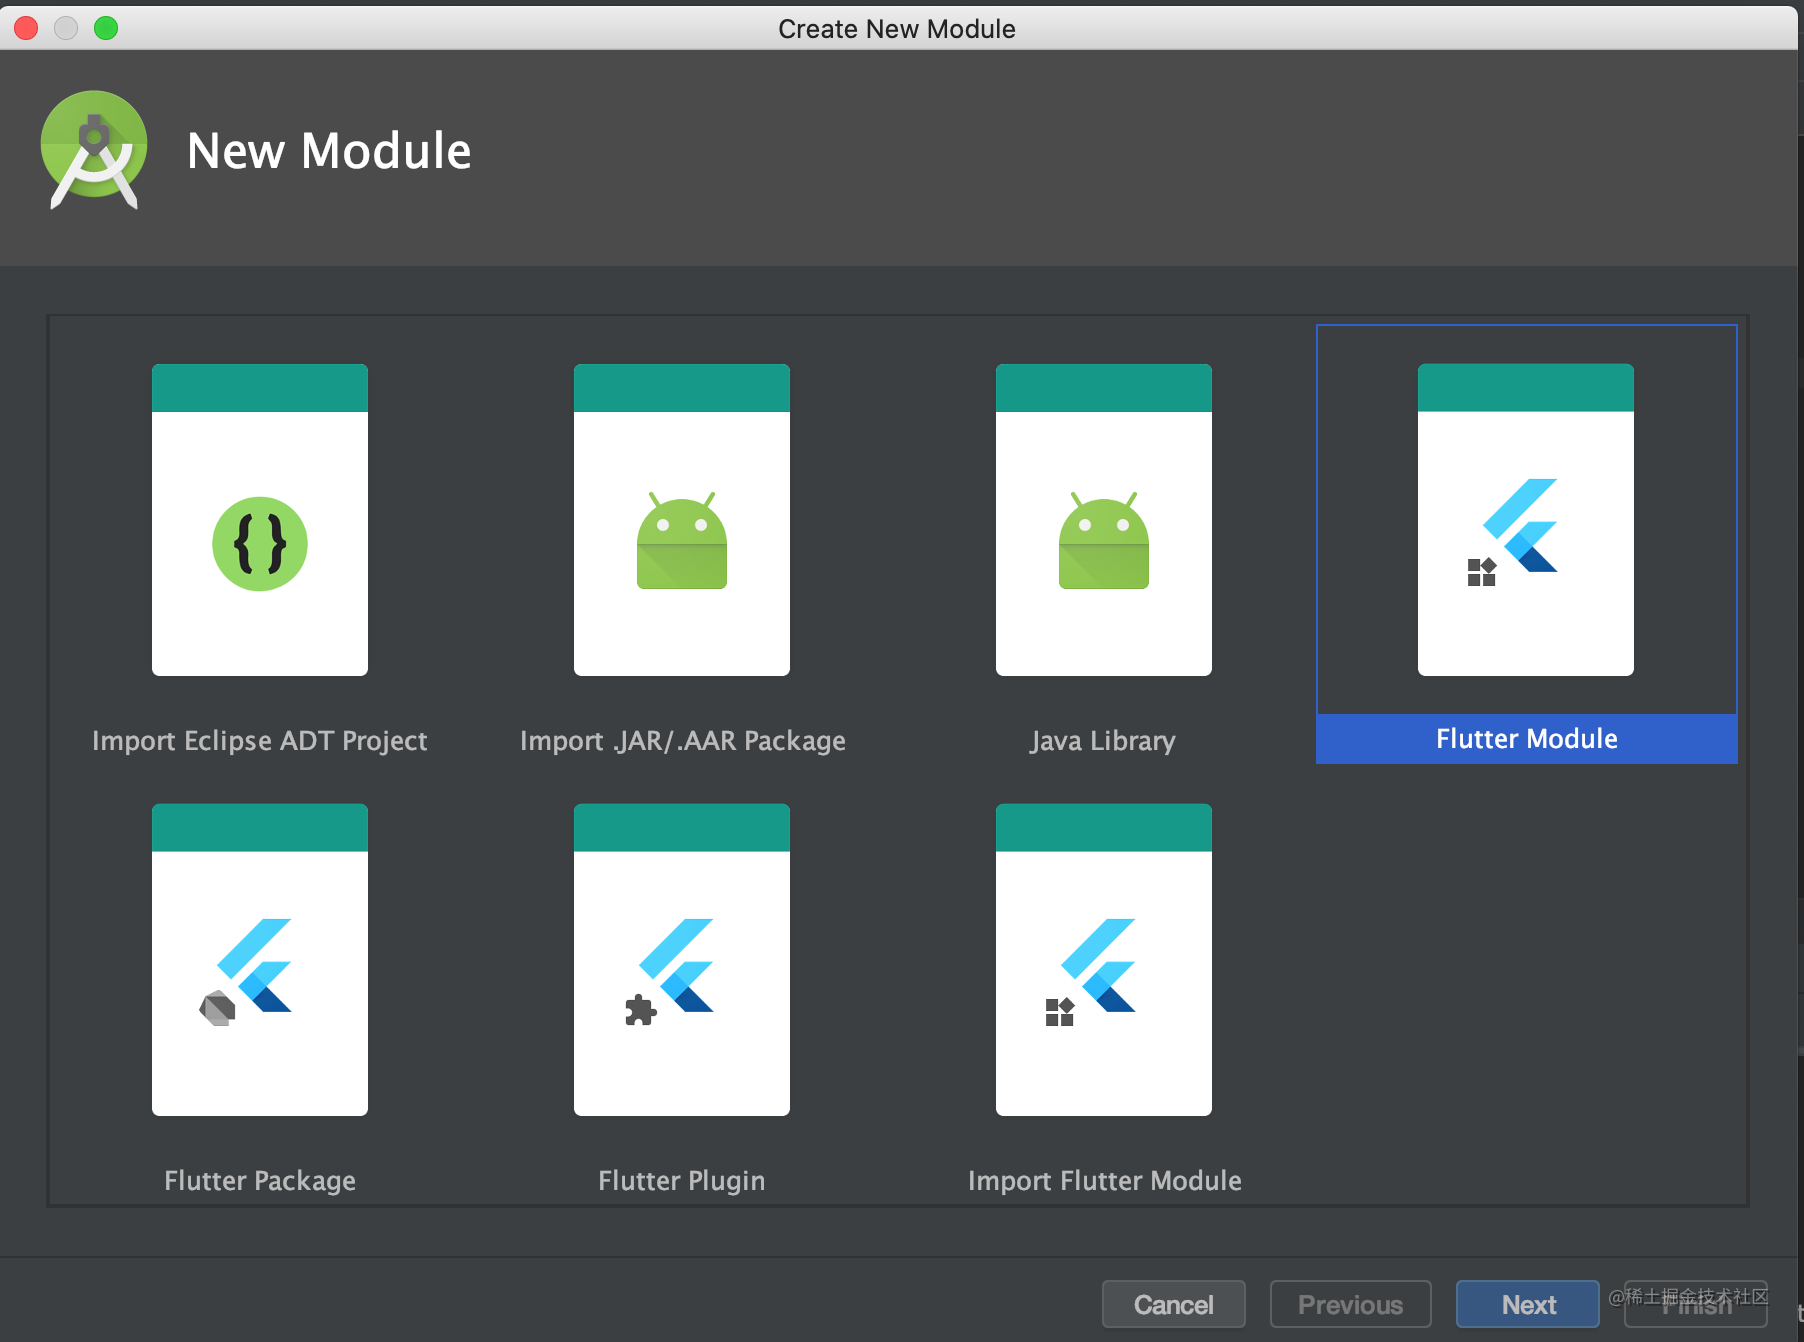Select the Flutter Package card
This screenshot has height=1342, width=1804.
click(259, 960)
